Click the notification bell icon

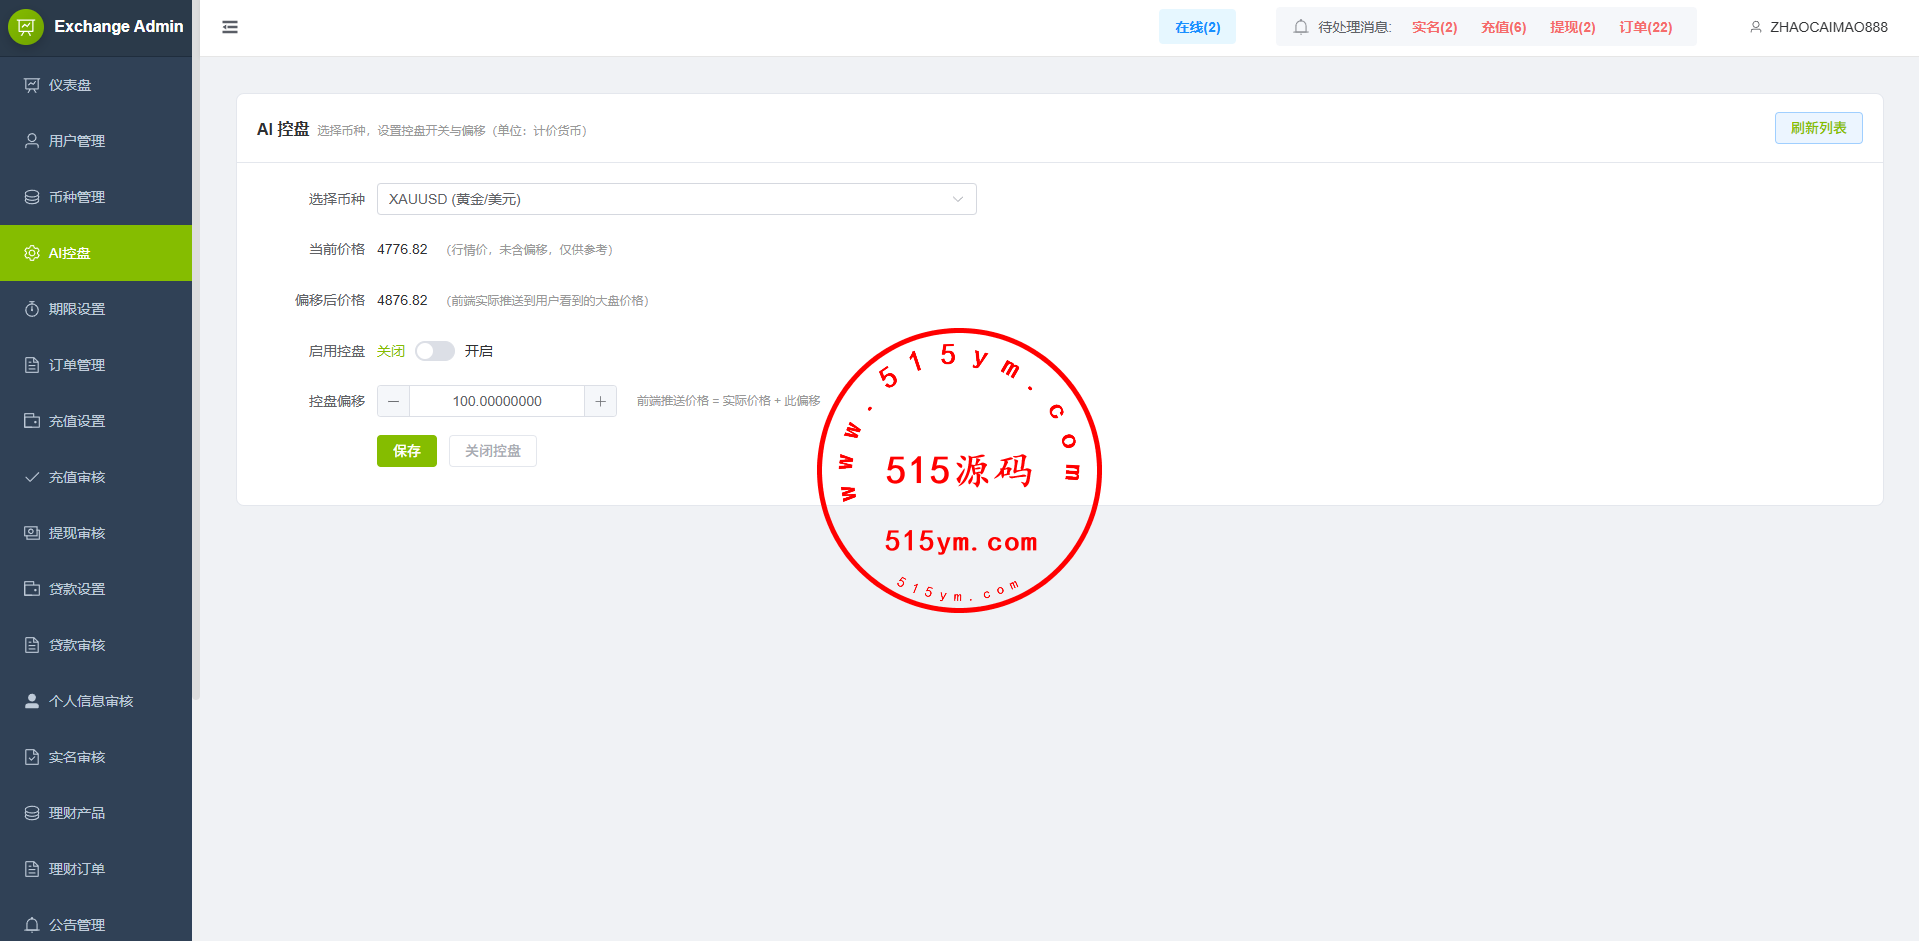click(x=1300, y=27)
